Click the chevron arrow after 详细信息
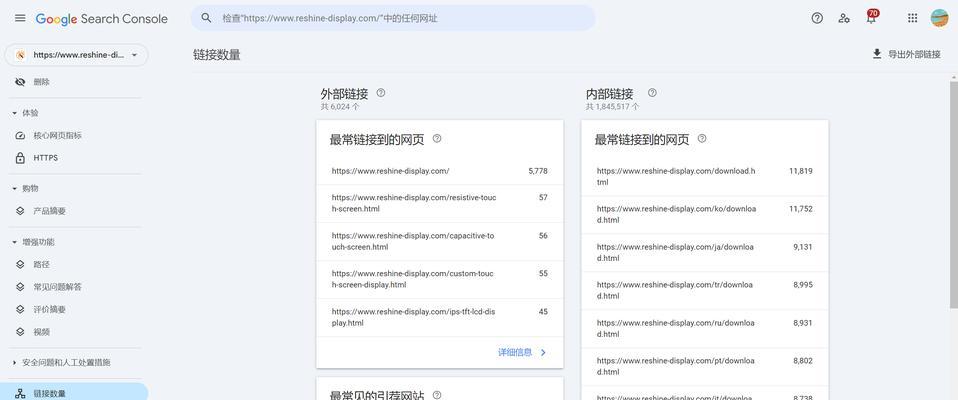The width and height of the screenshot is (958, 400). coord(543,352)
